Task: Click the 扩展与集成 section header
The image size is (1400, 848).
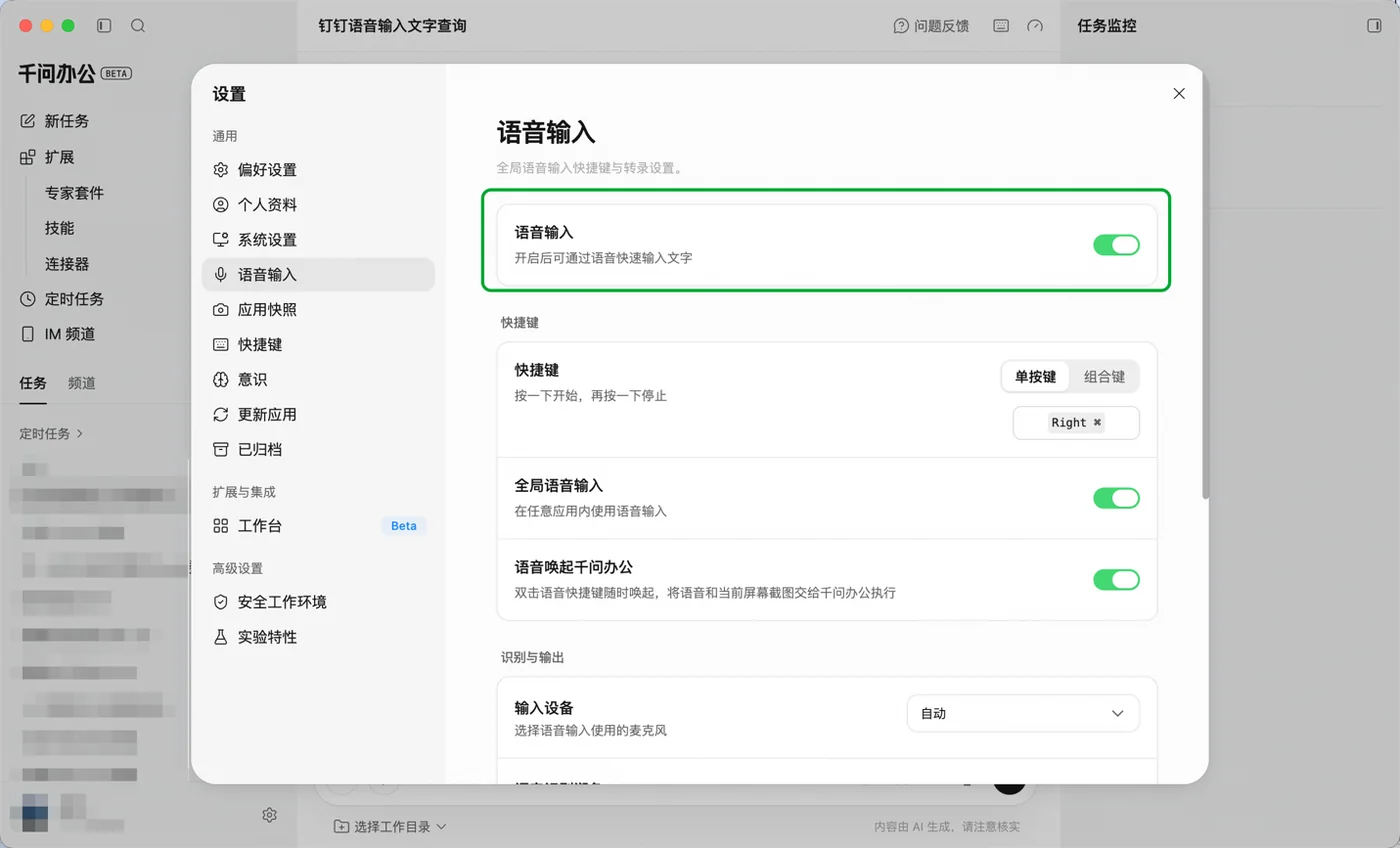Action: pos(244,492)
